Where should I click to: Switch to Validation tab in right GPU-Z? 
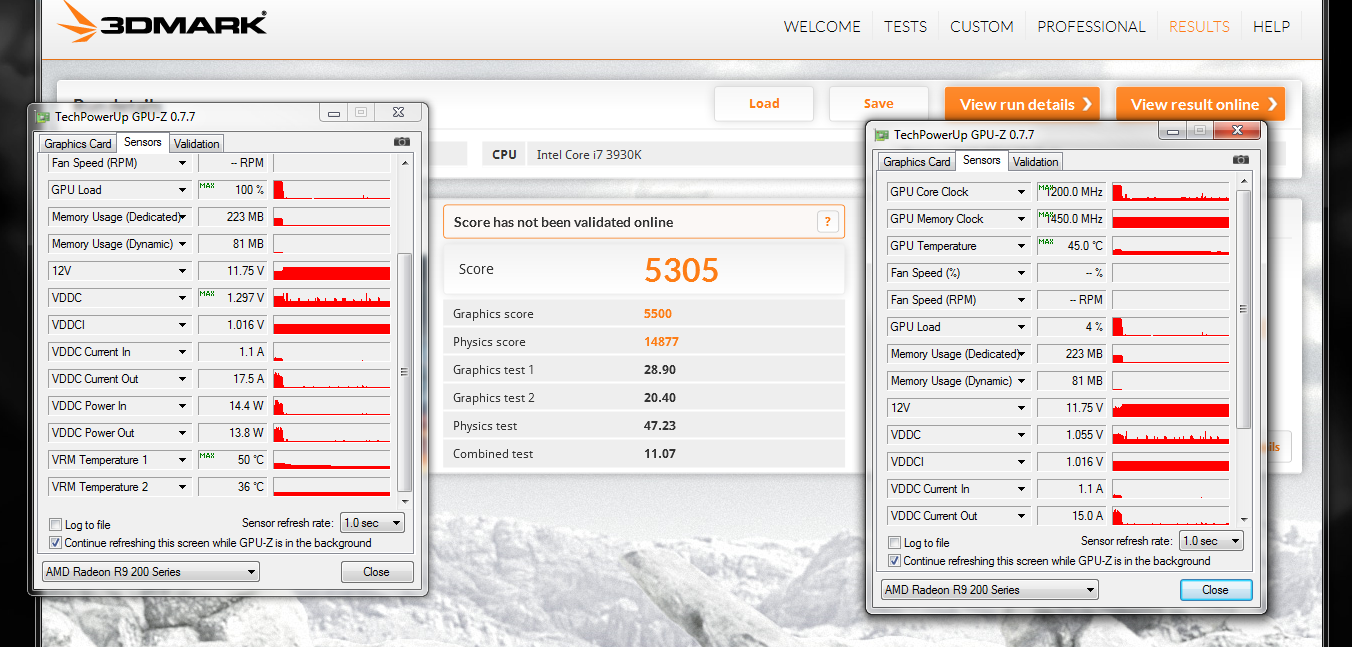[1035, 162]
